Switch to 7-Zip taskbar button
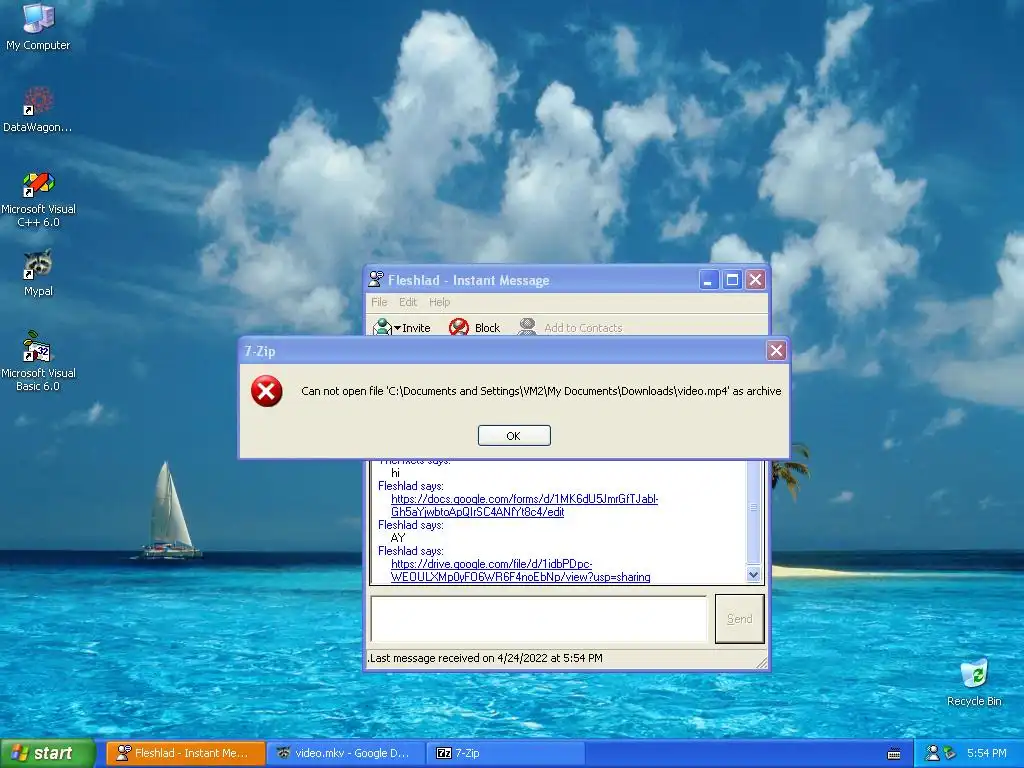Viewport: 1024px width, 768px height. [505, 753]
